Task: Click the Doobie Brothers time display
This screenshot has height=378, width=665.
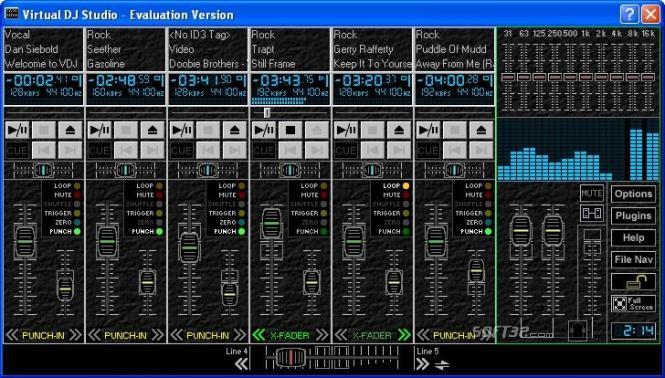Action: point(208,89)
